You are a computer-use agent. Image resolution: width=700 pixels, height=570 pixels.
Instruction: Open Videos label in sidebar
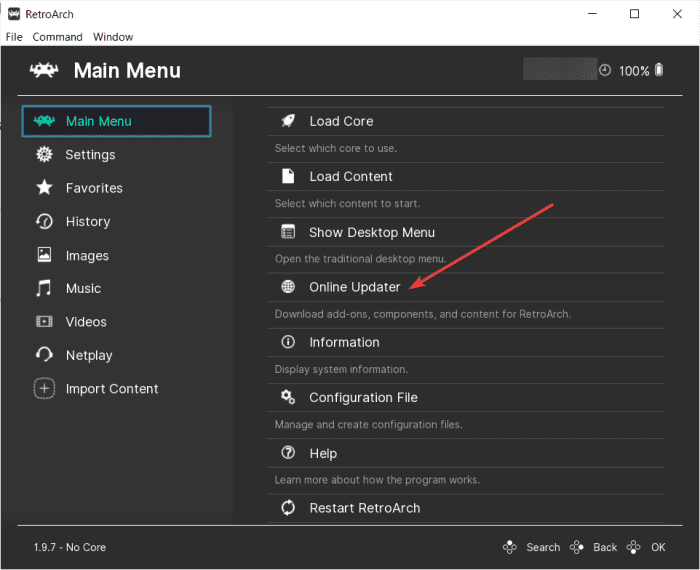click(86, 322)
